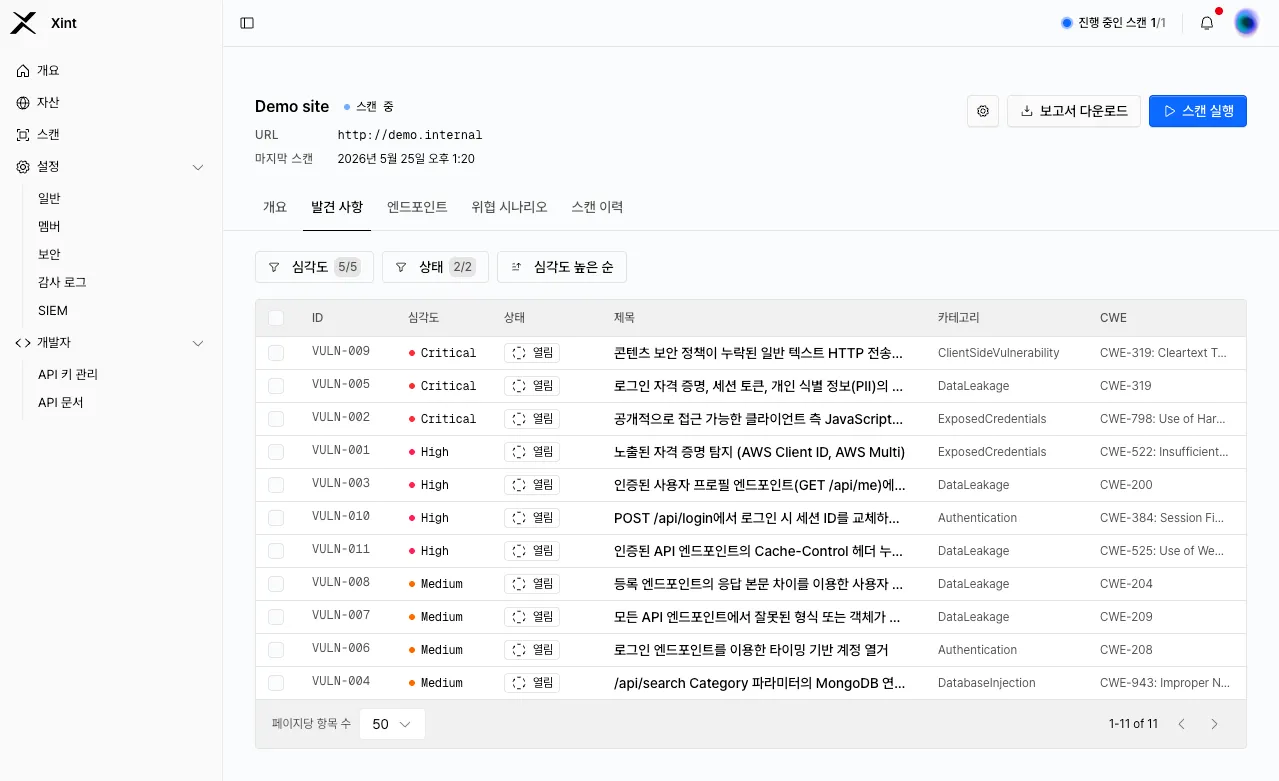The height and width of the screenshot is (781, 1279).
Task: Select the VULN-003 row checkbox
Action: [x=276, y=485]
